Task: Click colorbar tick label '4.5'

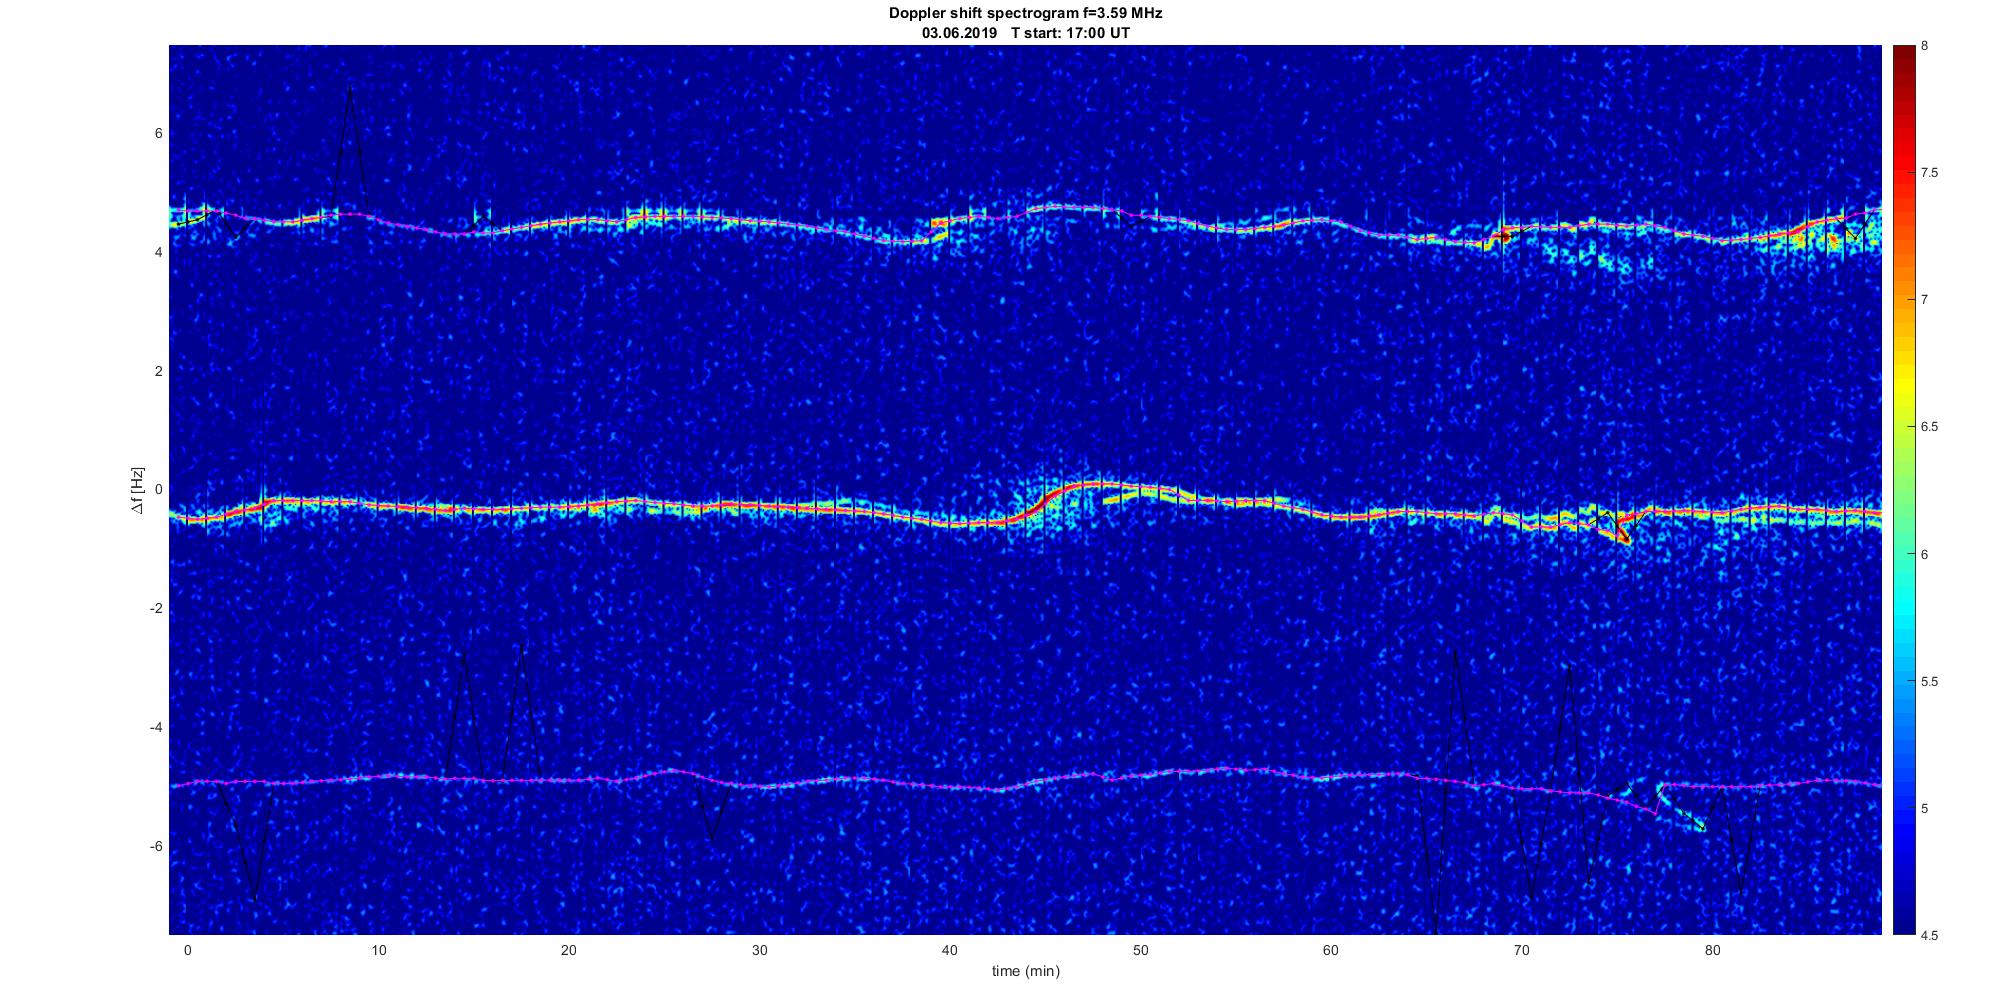Action: (x=1929, y=936)
